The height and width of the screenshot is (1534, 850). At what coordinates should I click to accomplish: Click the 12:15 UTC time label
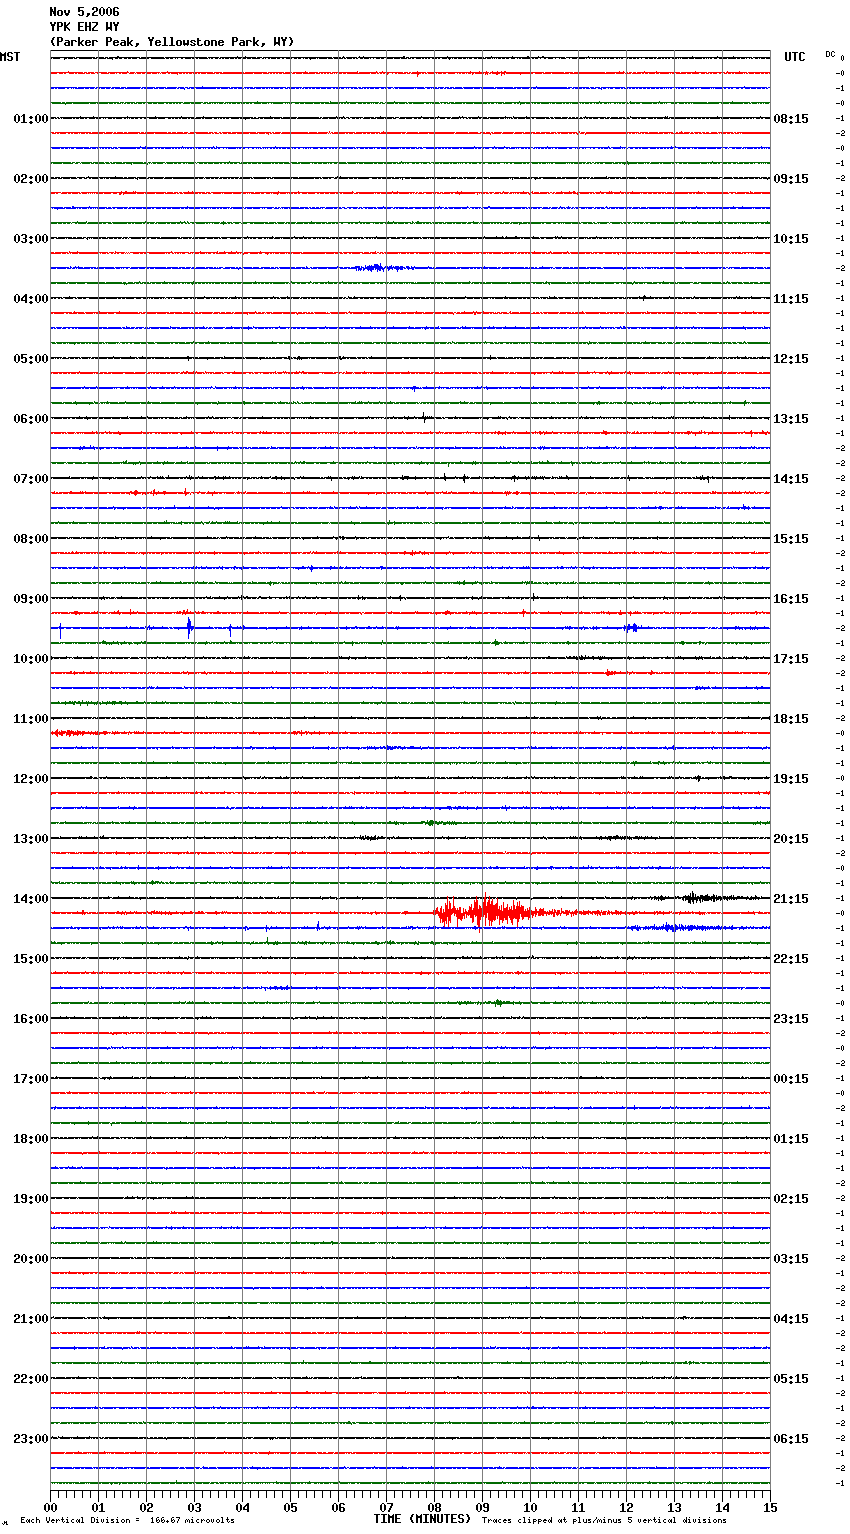(x=791, y=359)
